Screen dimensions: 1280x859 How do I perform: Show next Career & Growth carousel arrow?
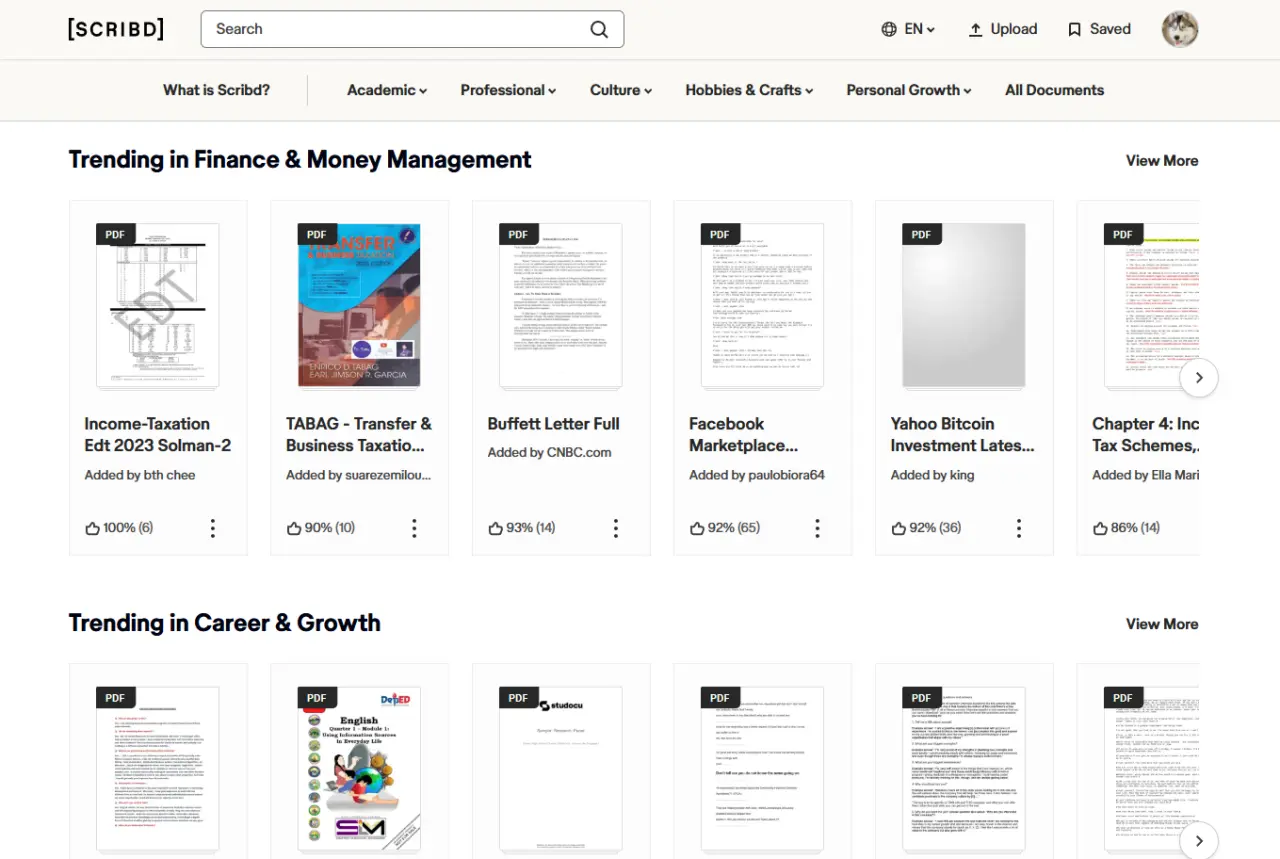click(x=1199, y=841)
